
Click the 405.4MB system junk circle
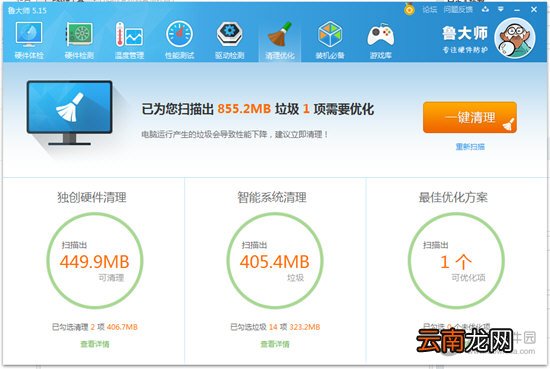275,261
